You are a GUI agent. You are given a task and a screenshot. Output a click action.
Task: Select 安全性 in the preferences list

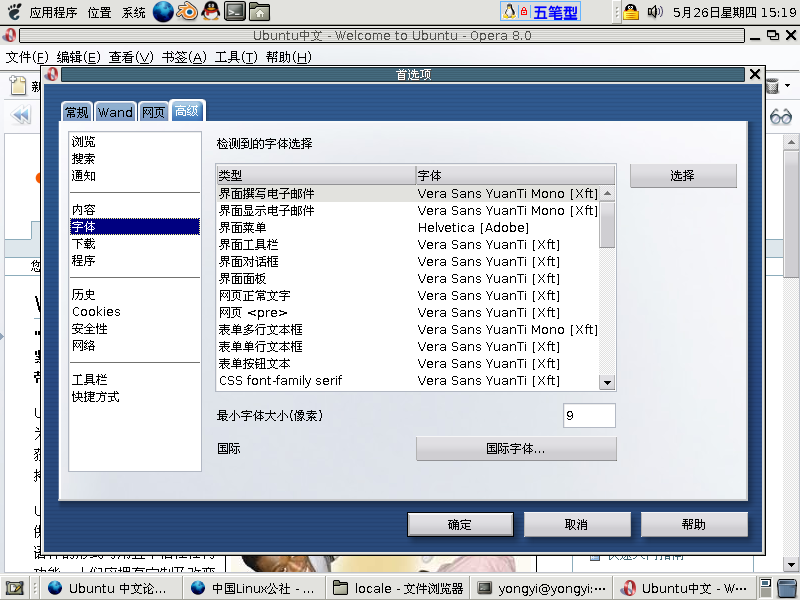click(x=135, y=329)
